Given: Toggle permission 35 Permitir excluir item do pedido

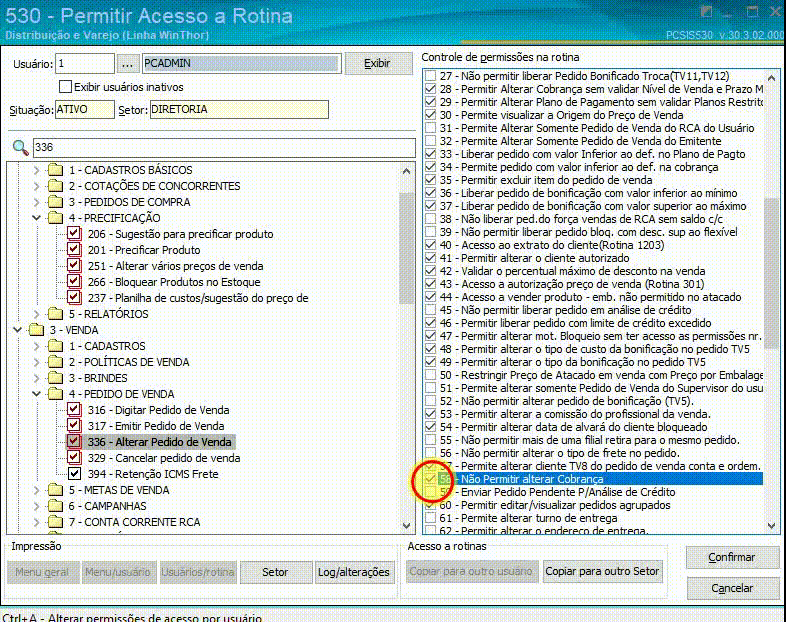Looking at the screenshot, I should [x=431, y=180].
